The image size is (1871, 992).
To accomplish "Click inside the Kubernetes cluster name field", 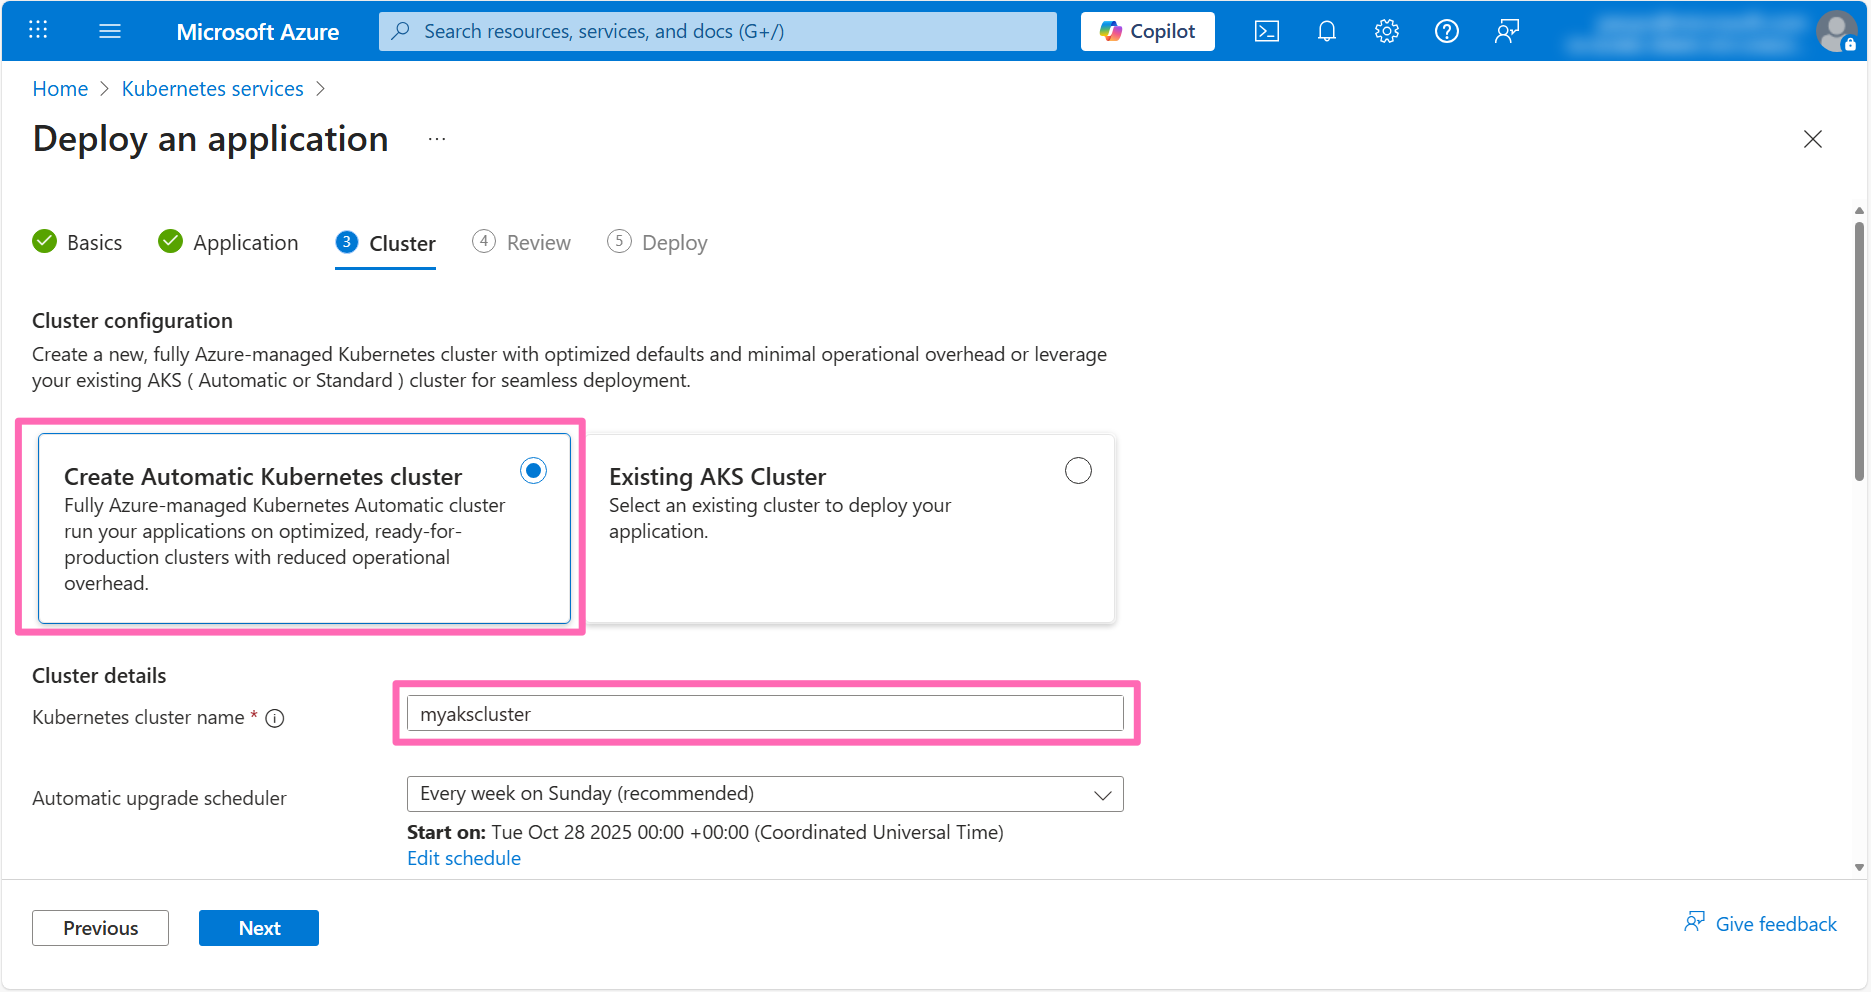I will pyautogui.click(x=765, y=713).
